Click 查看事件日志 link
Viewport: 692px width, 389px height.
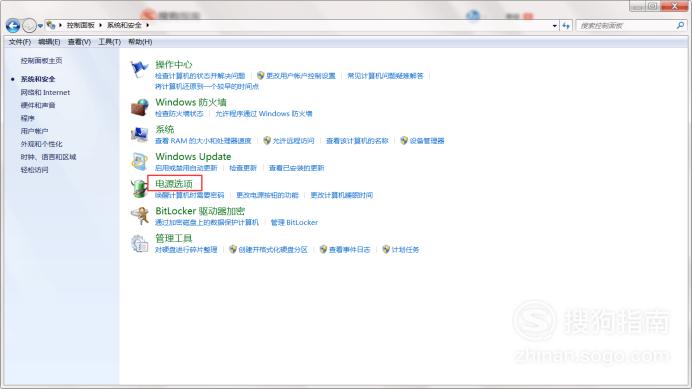[x=350, y=250]
